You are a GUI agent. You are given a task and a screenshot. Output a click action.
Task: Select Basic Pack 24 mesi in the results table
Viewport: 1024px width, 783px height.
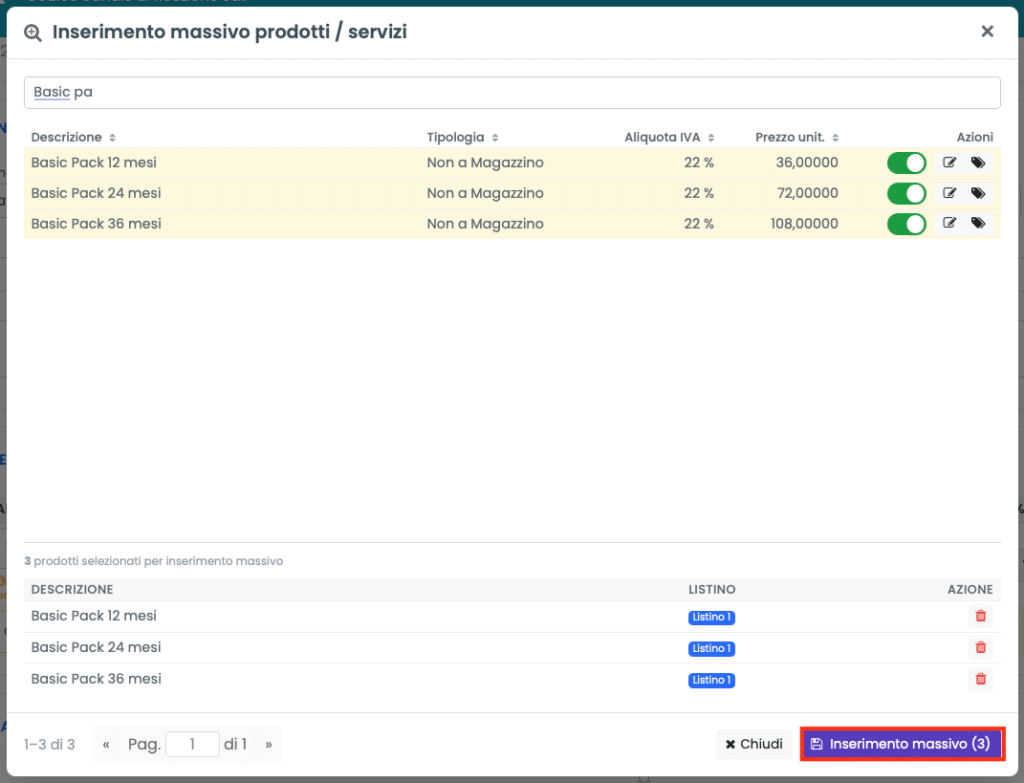95,193
